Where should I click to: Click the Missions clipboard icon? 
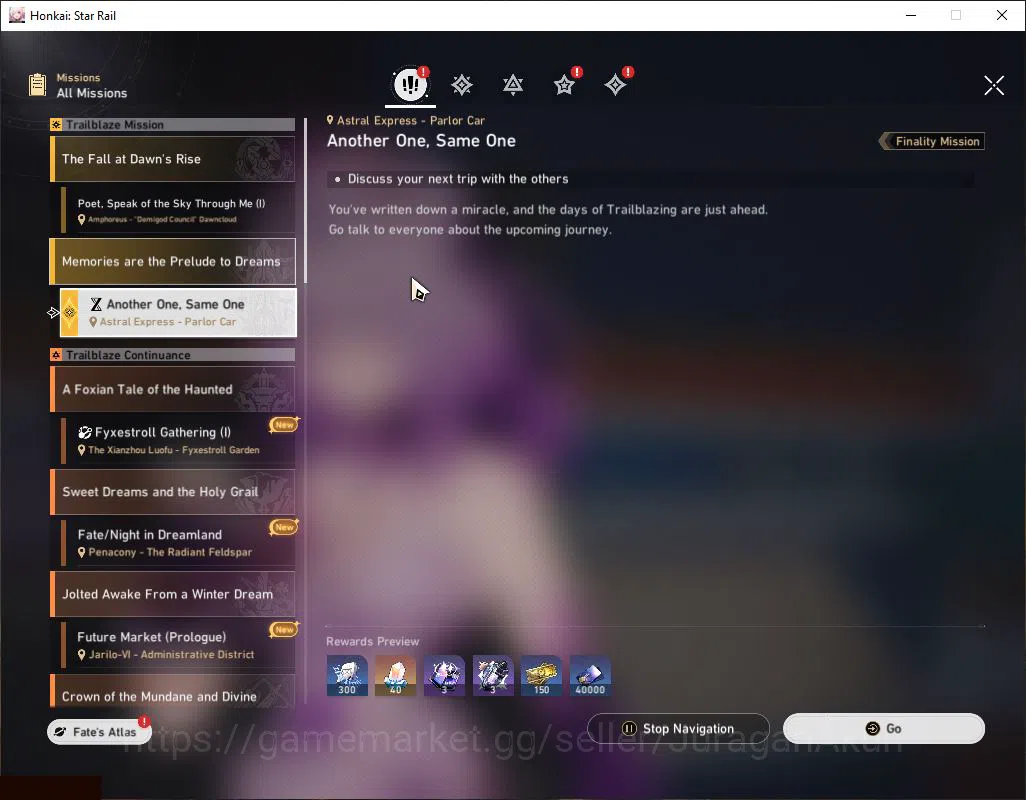(x=37, y=84)
